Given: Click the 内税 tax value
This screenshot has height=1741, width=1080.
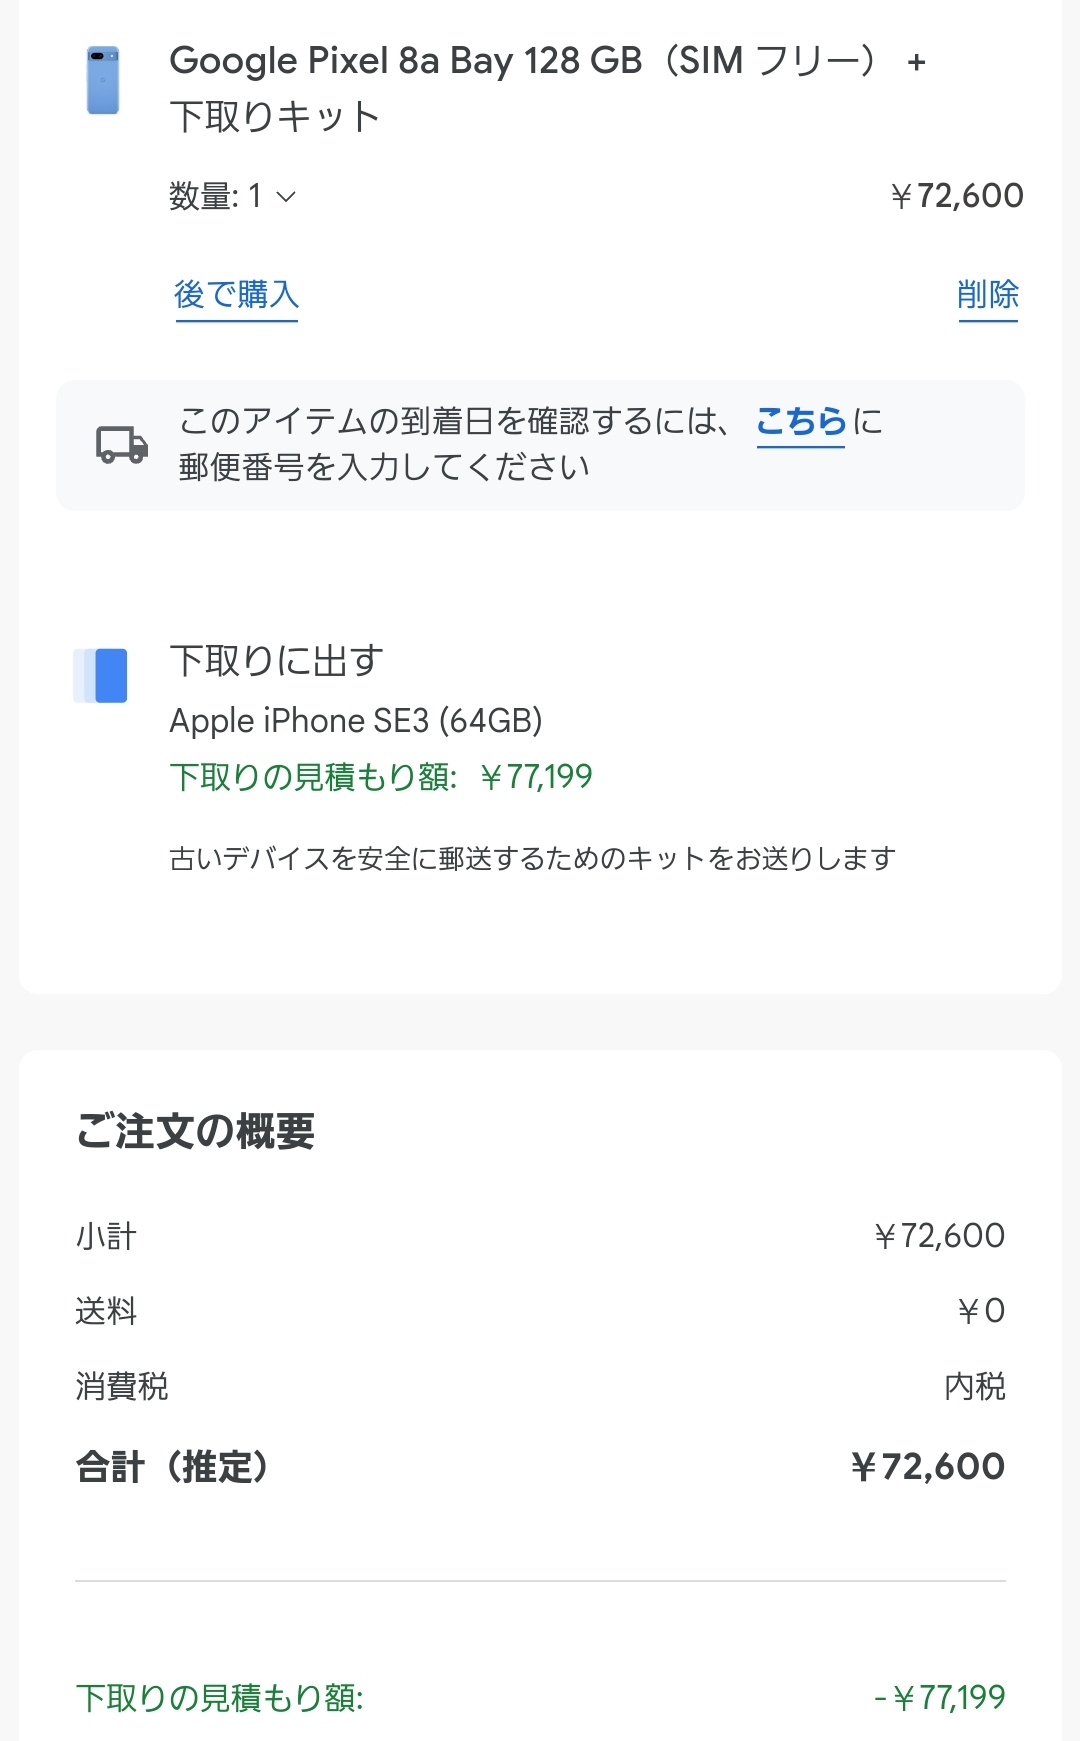Looking at the screenshot, I should pos(974,1387).
